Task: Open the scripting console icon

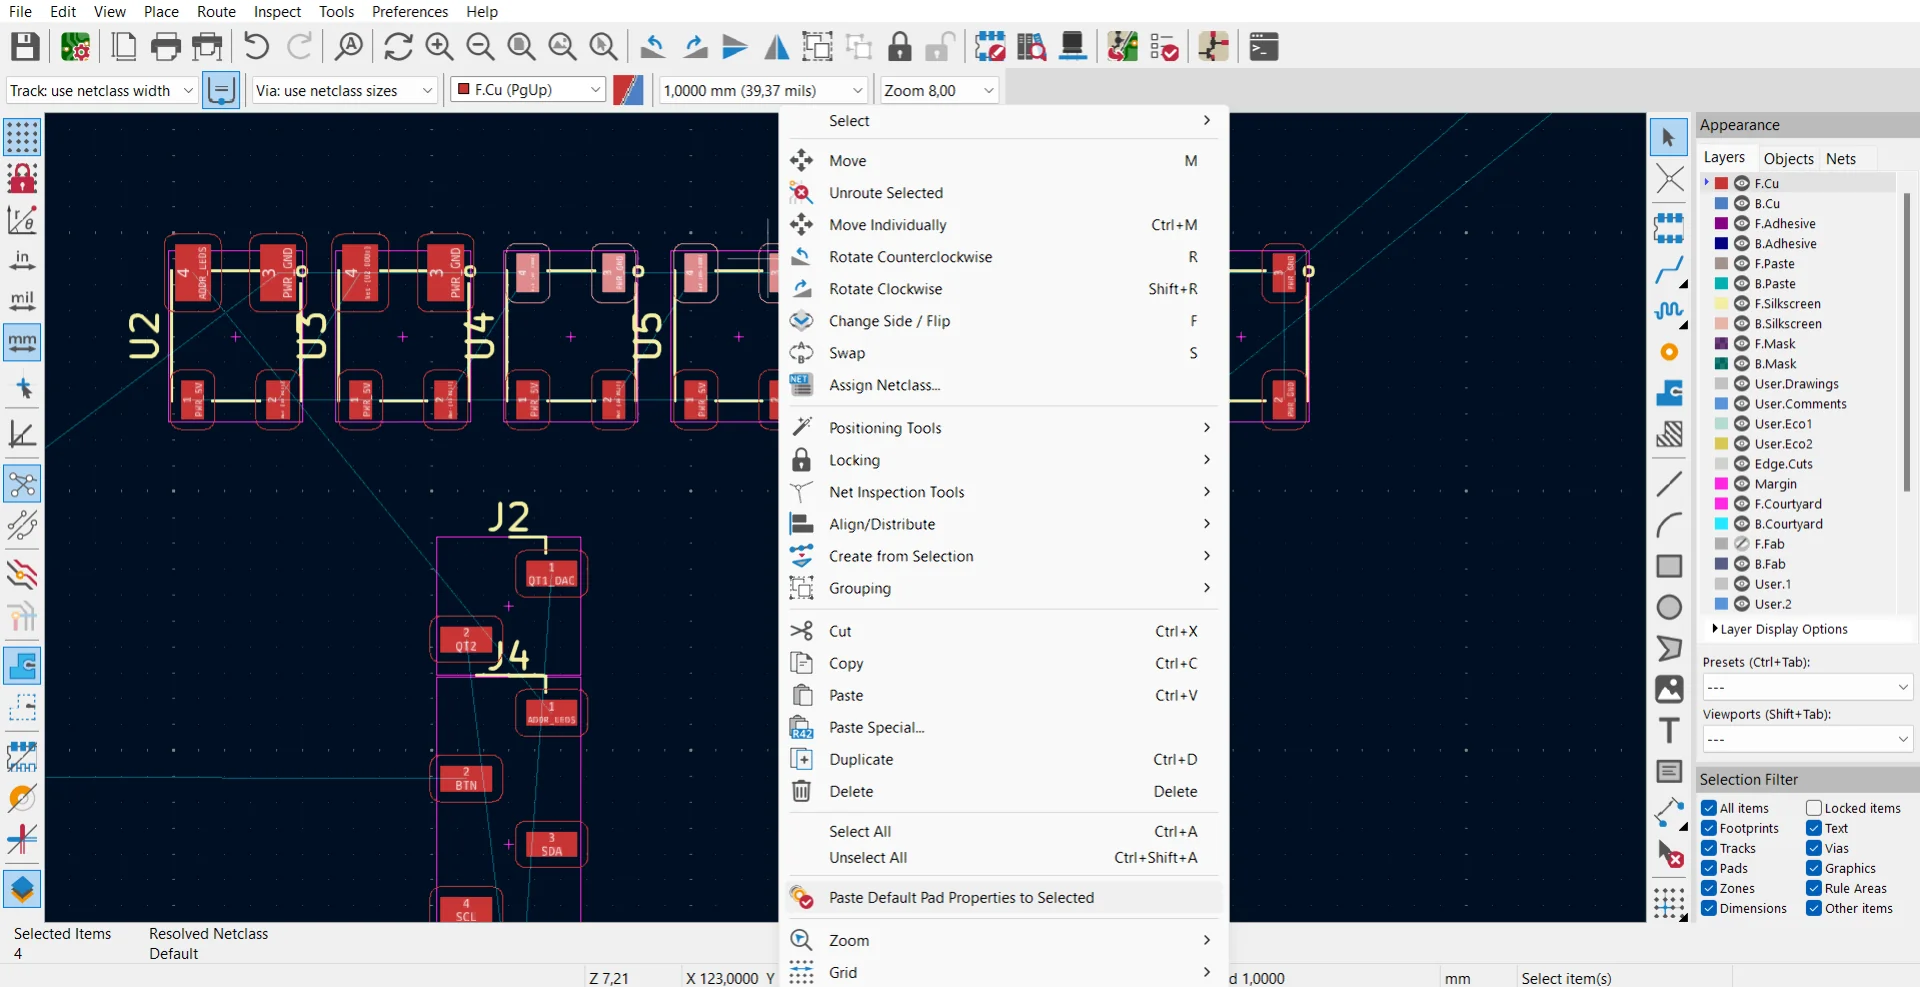Action: [1264, 47]
